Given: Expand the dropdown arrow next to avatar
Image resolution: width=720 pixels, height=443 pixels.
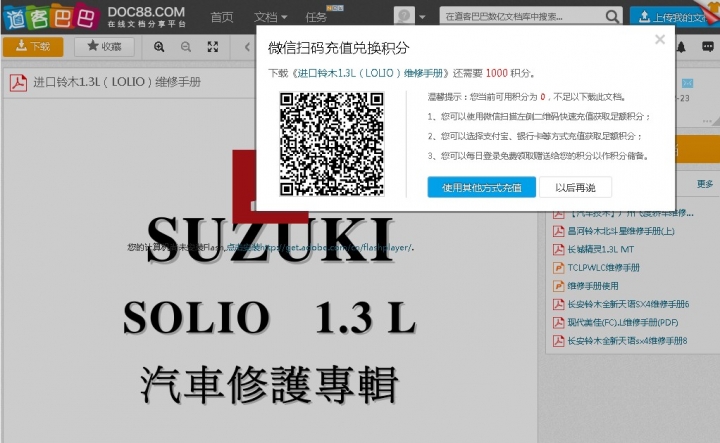Looking at the screenshot, I should click(x=422, y=17).
